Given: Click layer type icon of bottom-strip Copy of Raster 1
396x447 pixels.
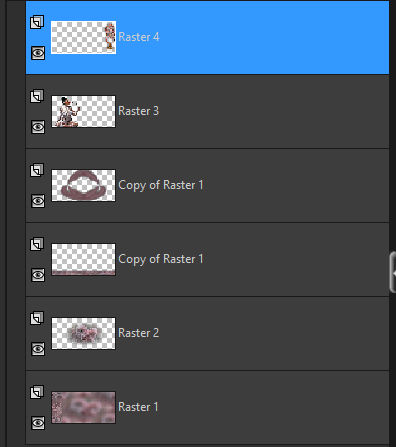Looking at the screenshot, I should pyautogui.click(x=37, y=244).
